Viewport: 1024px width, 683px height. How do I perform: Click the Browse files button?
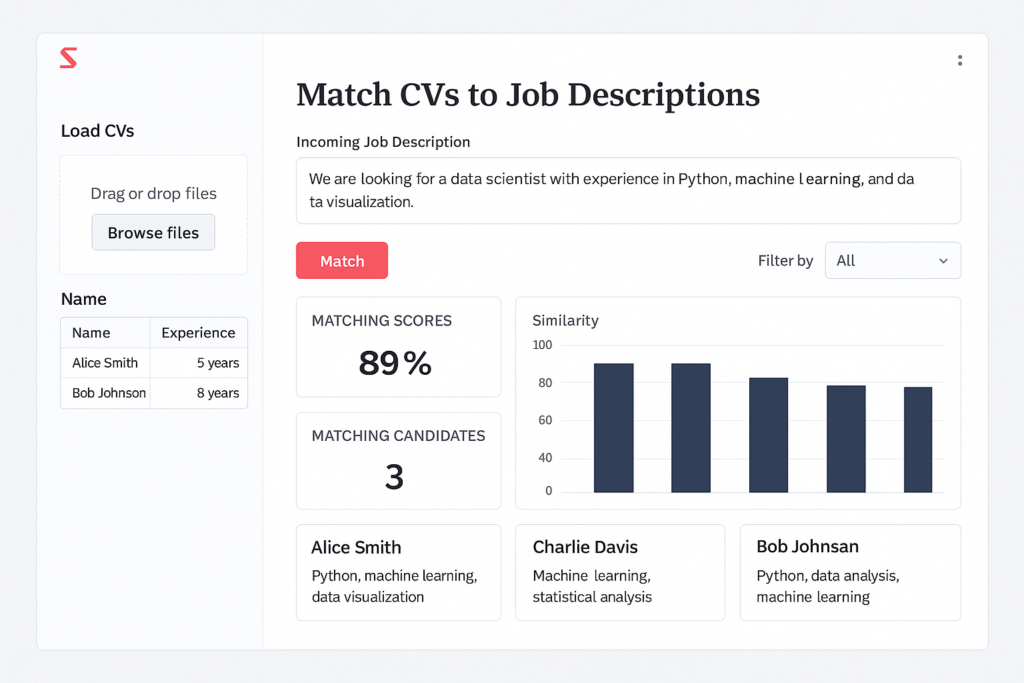[153, 232]
